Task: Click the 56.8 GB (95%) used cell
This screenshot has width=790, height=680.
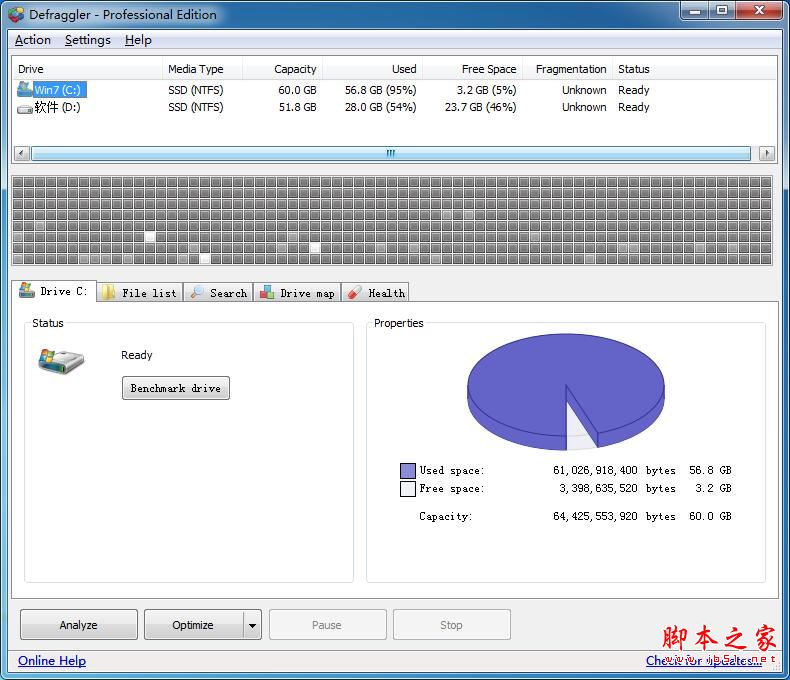Action: 380,90
